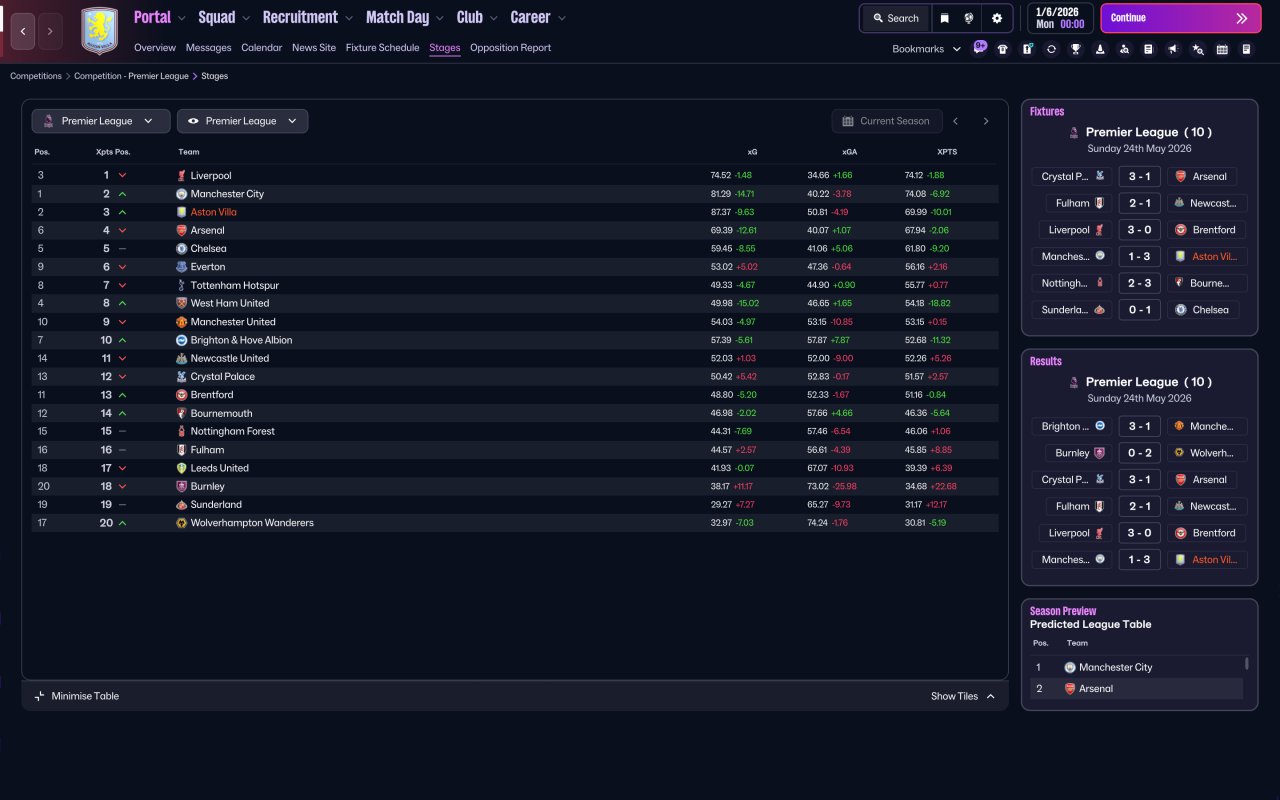Open the 9+ messages speech bubble icon
1280x800 pixels.
980,46
